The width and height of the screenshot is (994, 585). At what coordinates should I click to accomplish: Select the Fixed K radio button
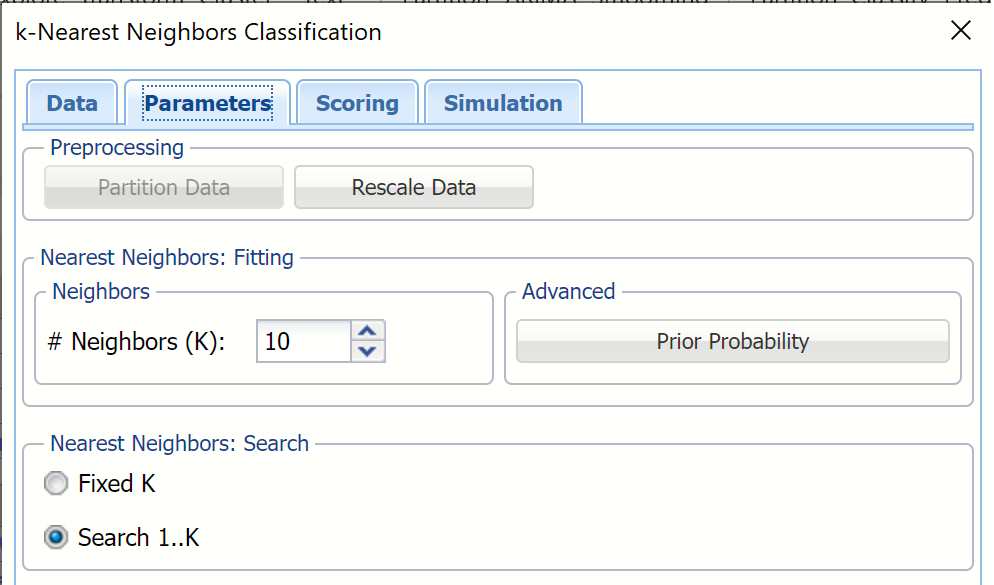coord(57,484)
